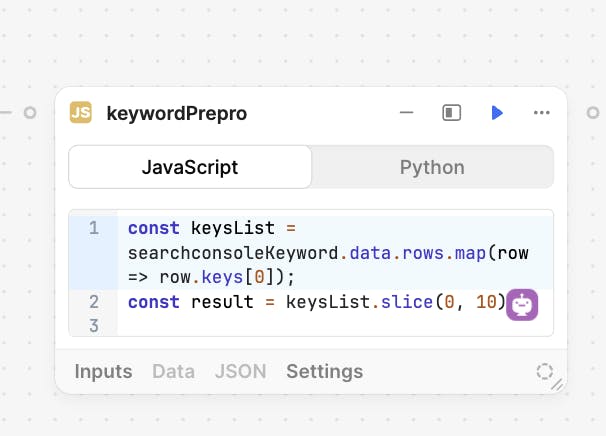Open the node Settings tab
Image resolution: width=606 pixels, height=436 pixels.
pyautogui.click(x=324, y=372)
